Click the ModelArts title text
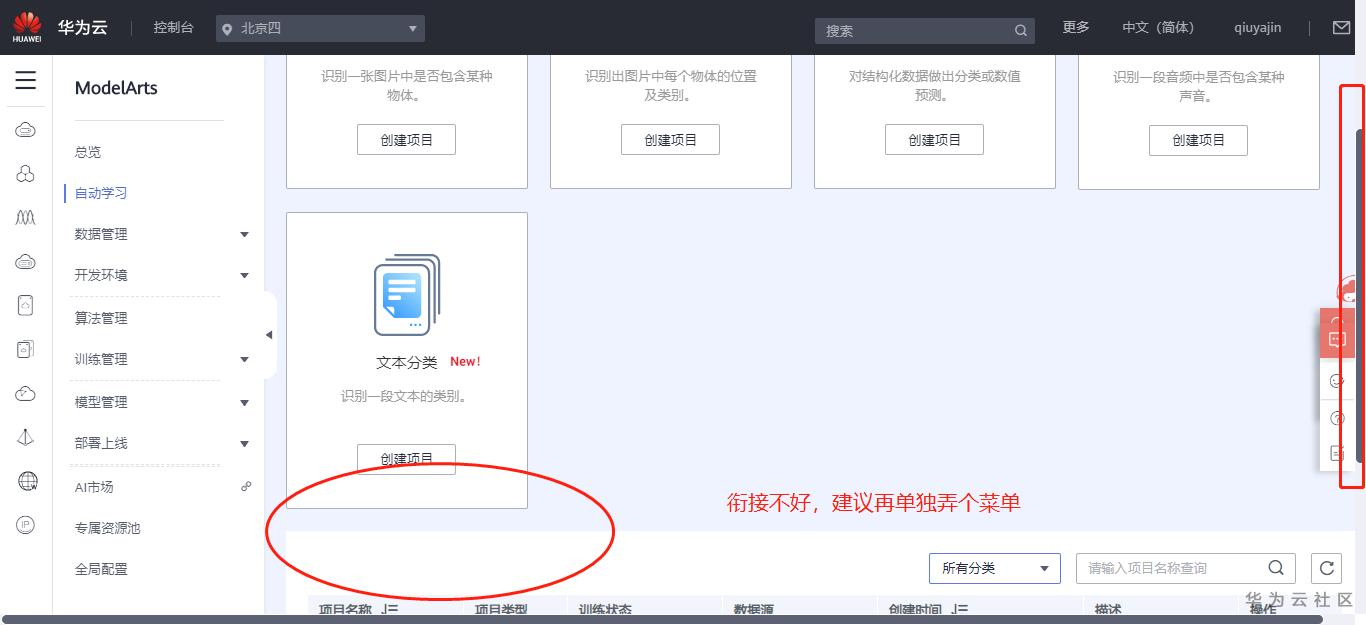Screen dimensions: 1366x625 (116, 88)
